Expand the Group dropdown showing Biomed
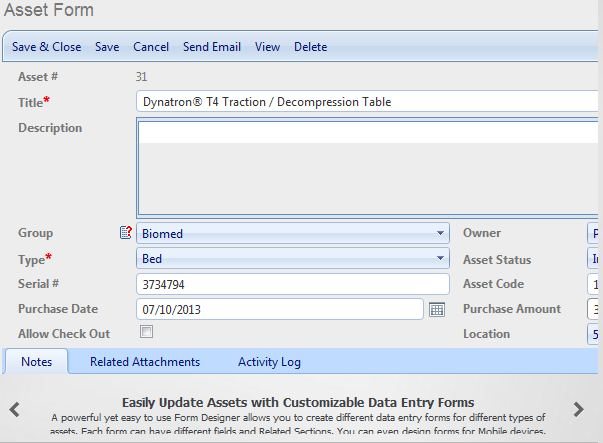This screenshot has width=603, height=443. 293,233
